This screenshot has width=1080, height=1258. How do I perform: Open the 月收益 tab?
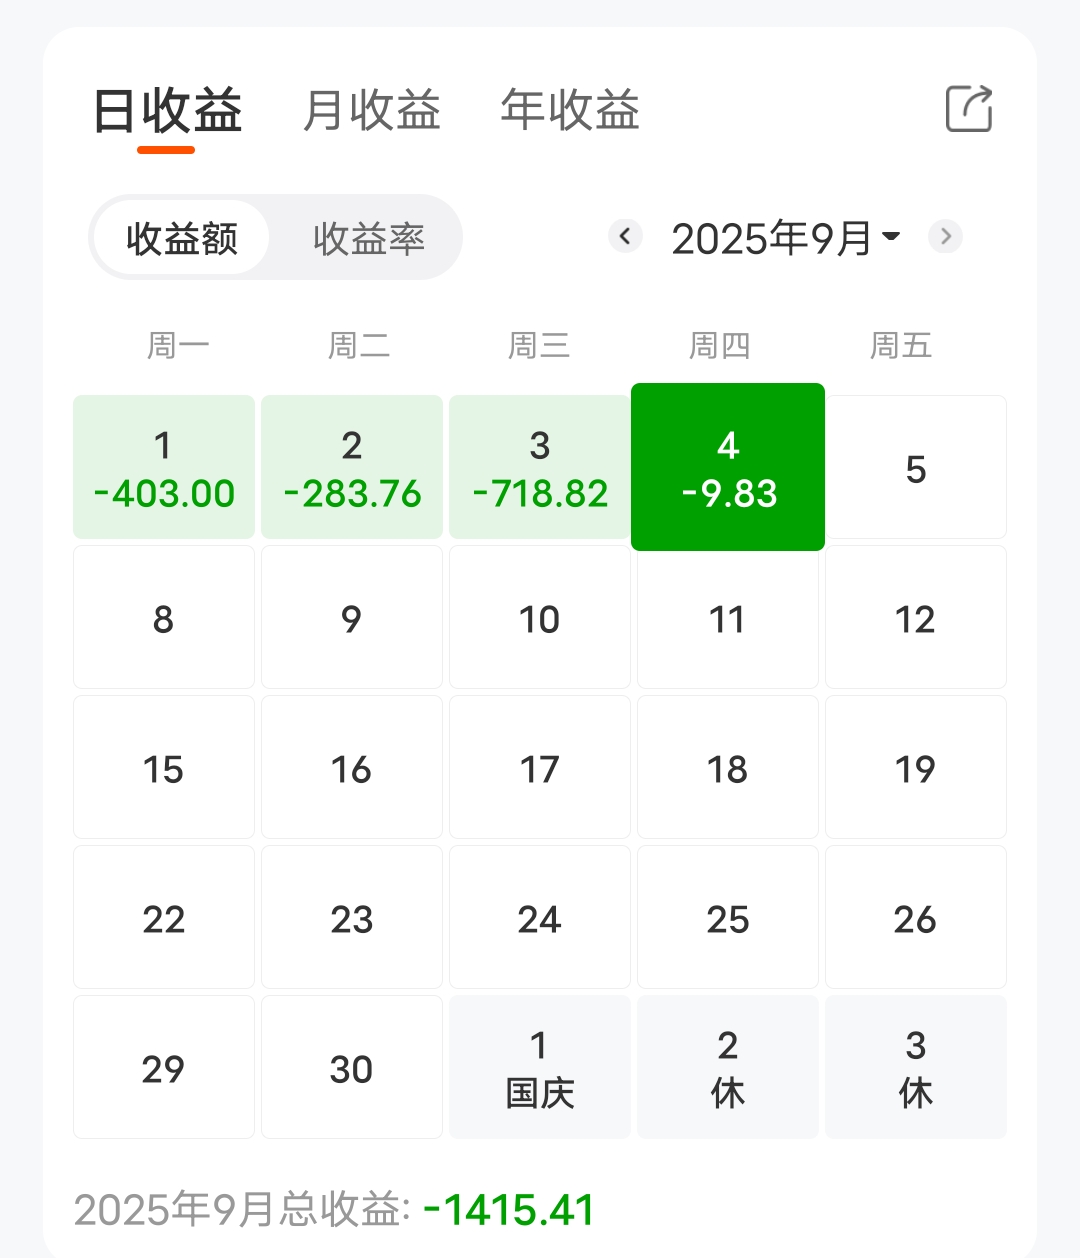[371, 110]
